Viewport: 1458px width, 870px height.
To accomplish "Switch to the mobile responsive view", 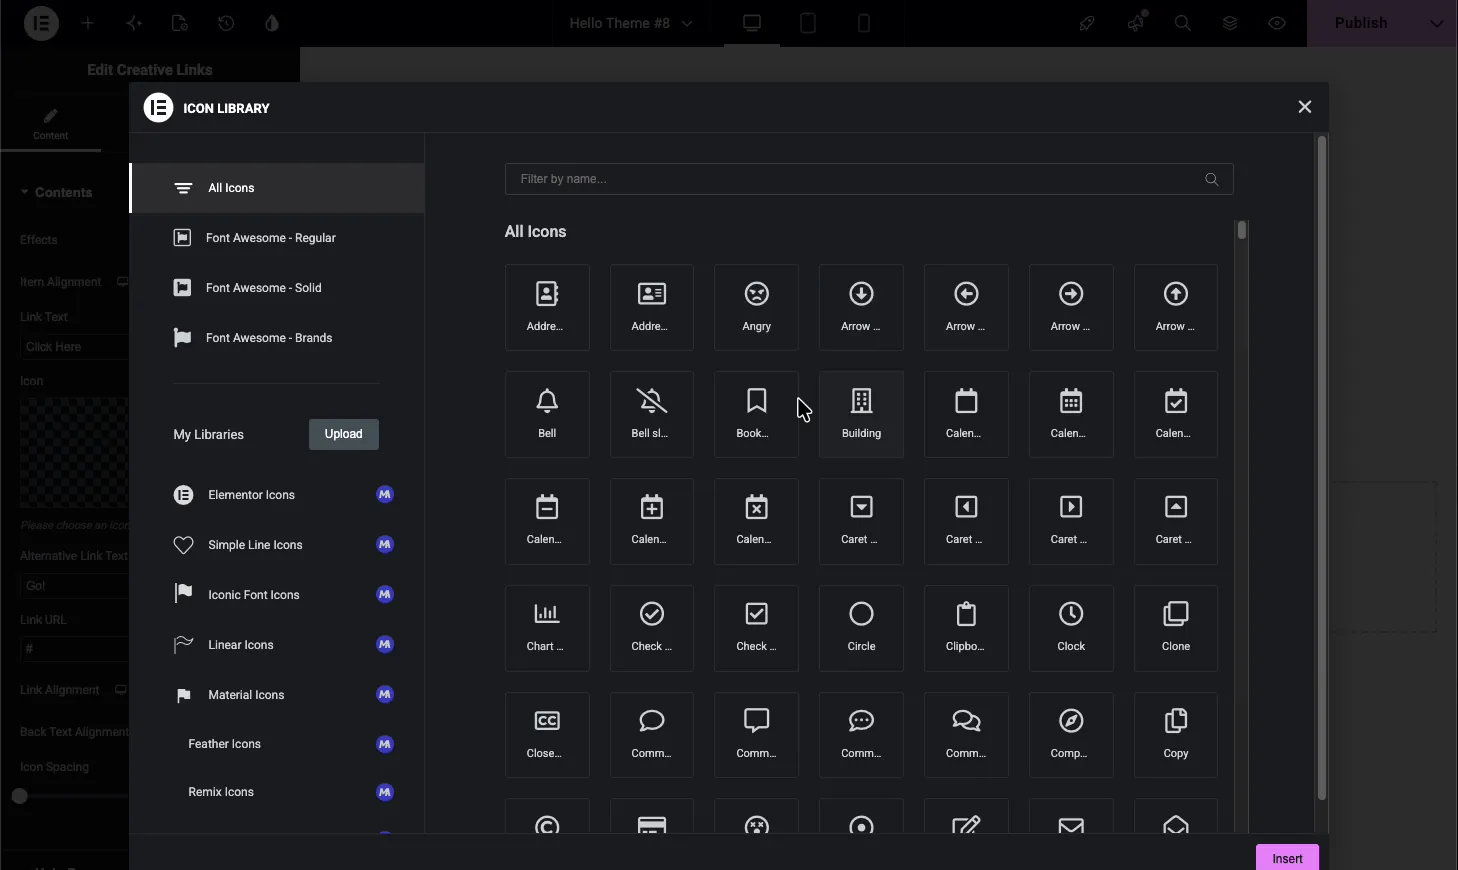I will tap(864, 23).
